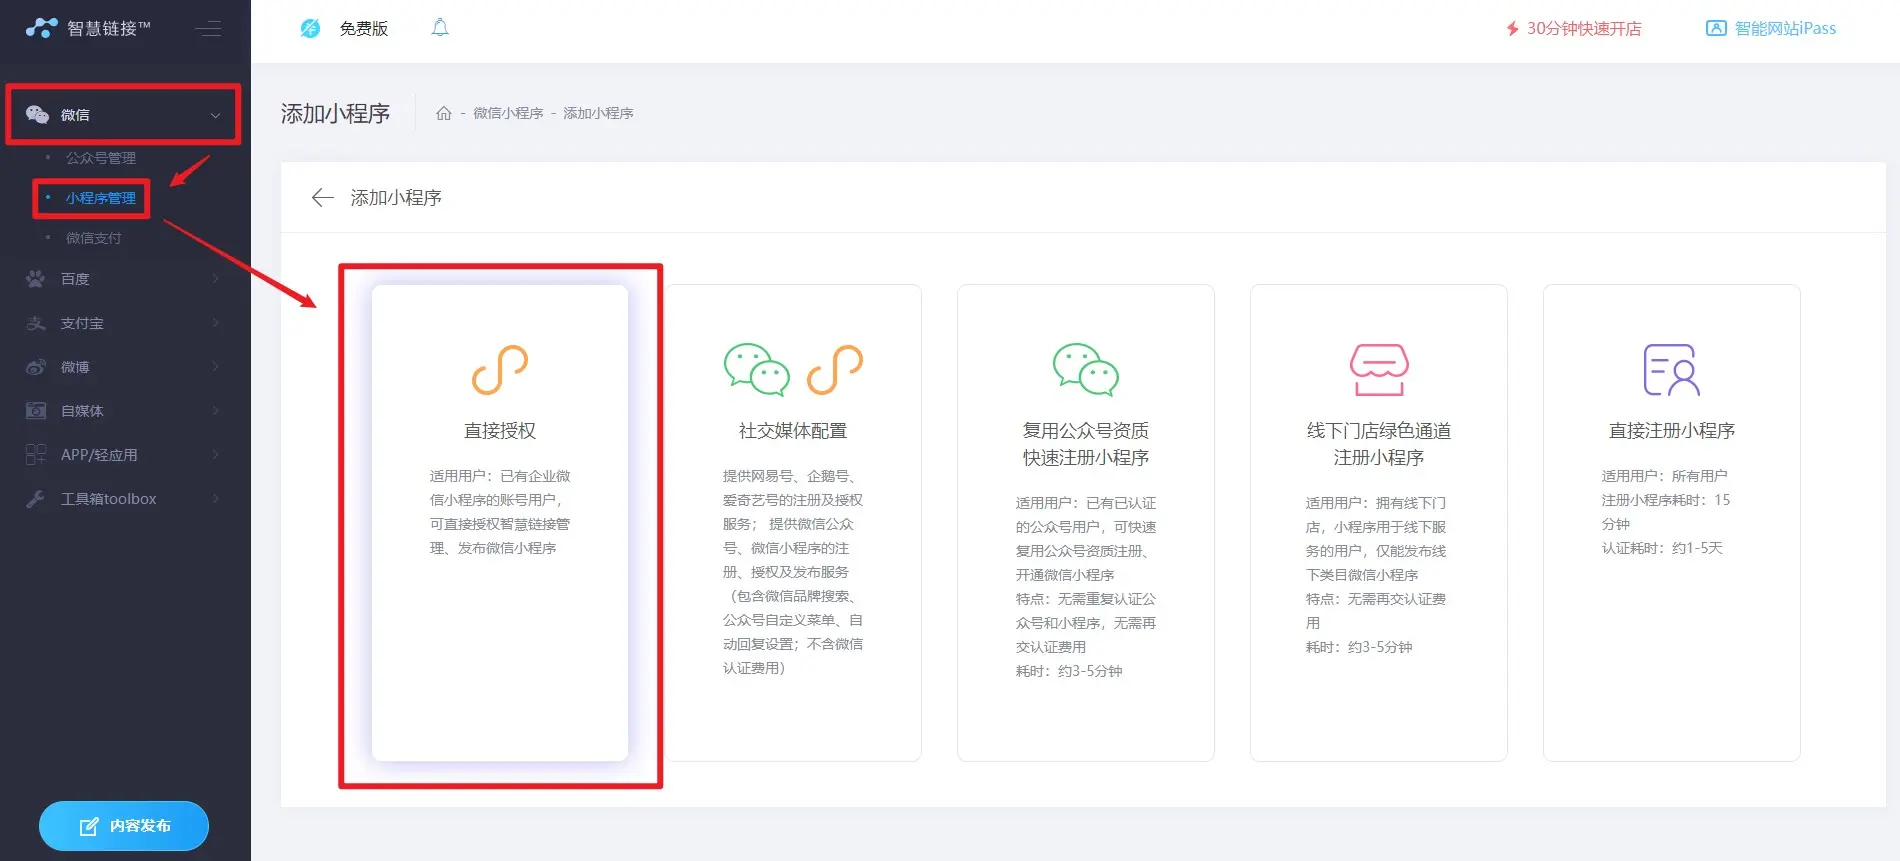Select the 社交媒体配置 card

pyautogui.click(x=793, y=522)
